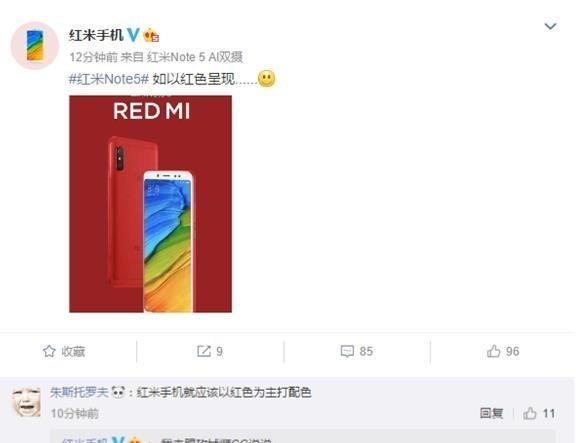This screenshot has height=443, width=576.
Task: Click 回复 to reply to comment
Action: [x=492, y=414]
